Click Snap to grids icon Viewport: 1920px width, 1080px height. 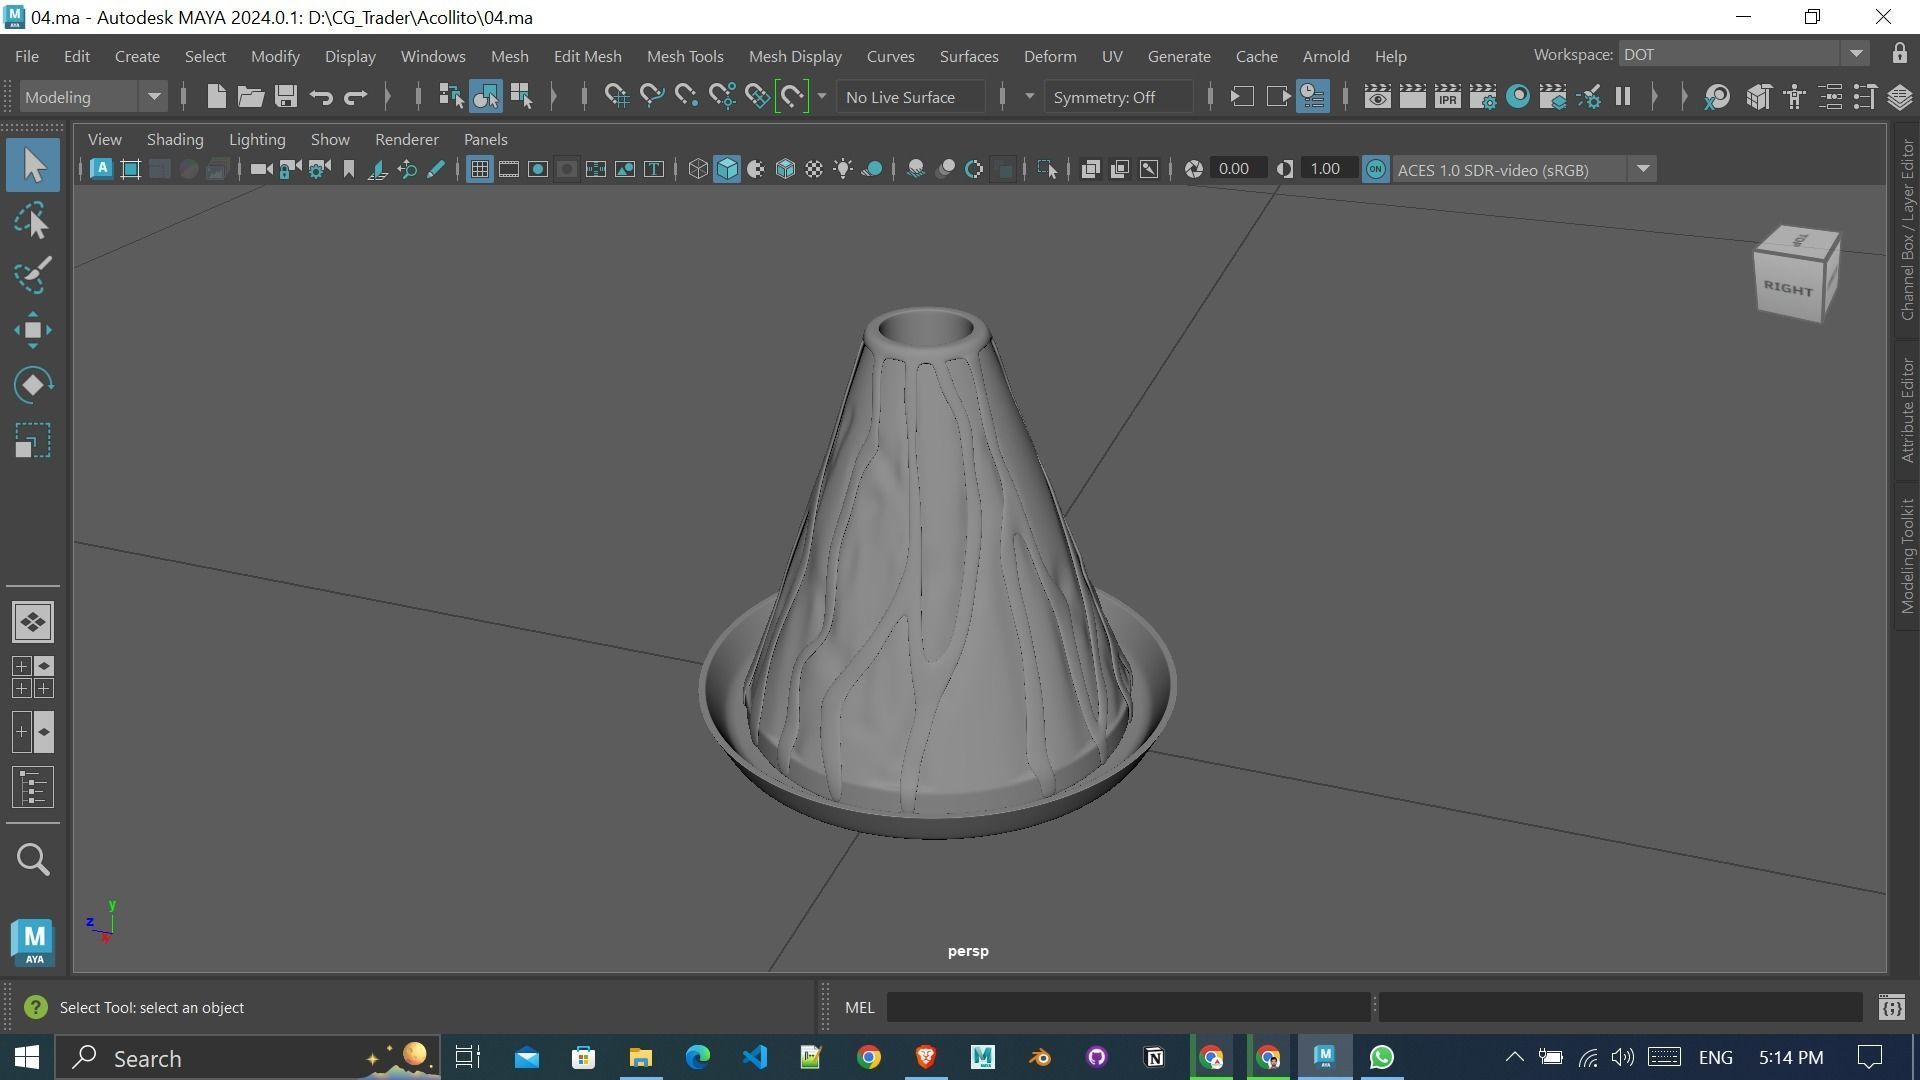click(617, 97)
